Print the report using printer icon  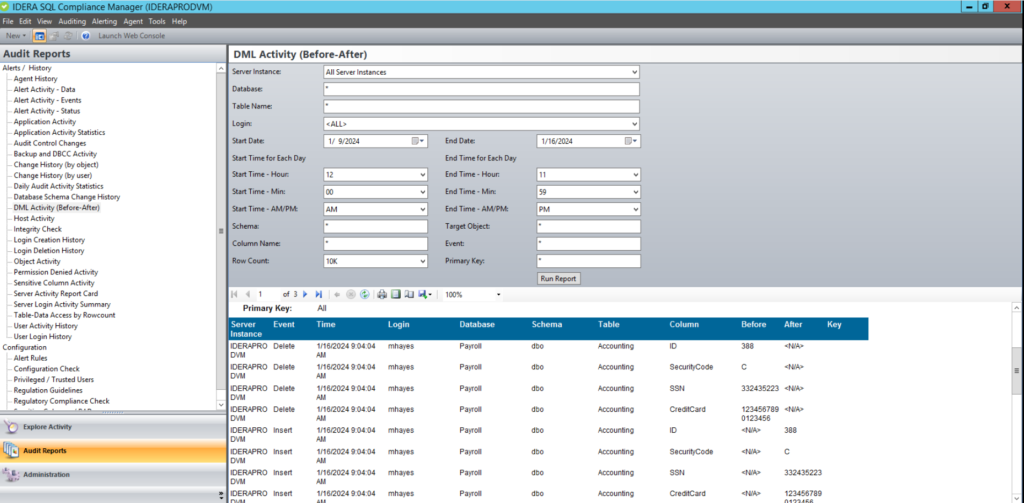(382, 295)
